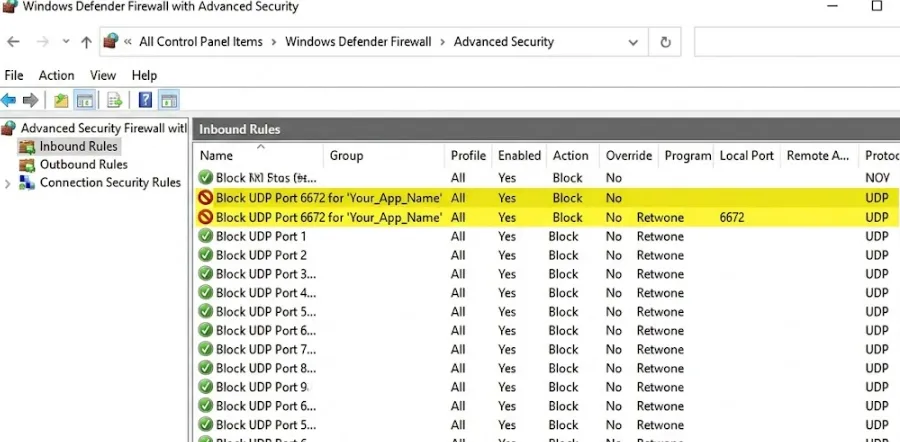This screenshot has height=442, width=900.
Task: Sort by the Action column header
Action: point(571,156)
